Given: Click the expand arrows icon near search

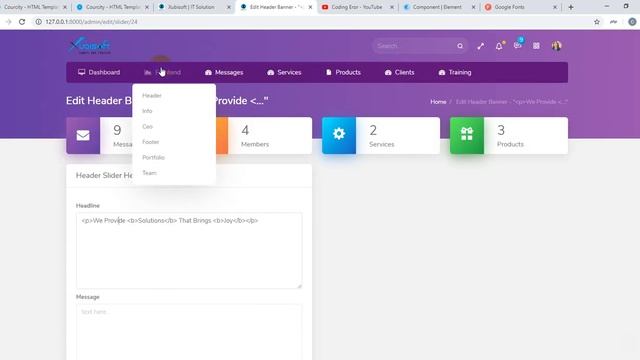Looking at the screenshot, I should 480,46.
